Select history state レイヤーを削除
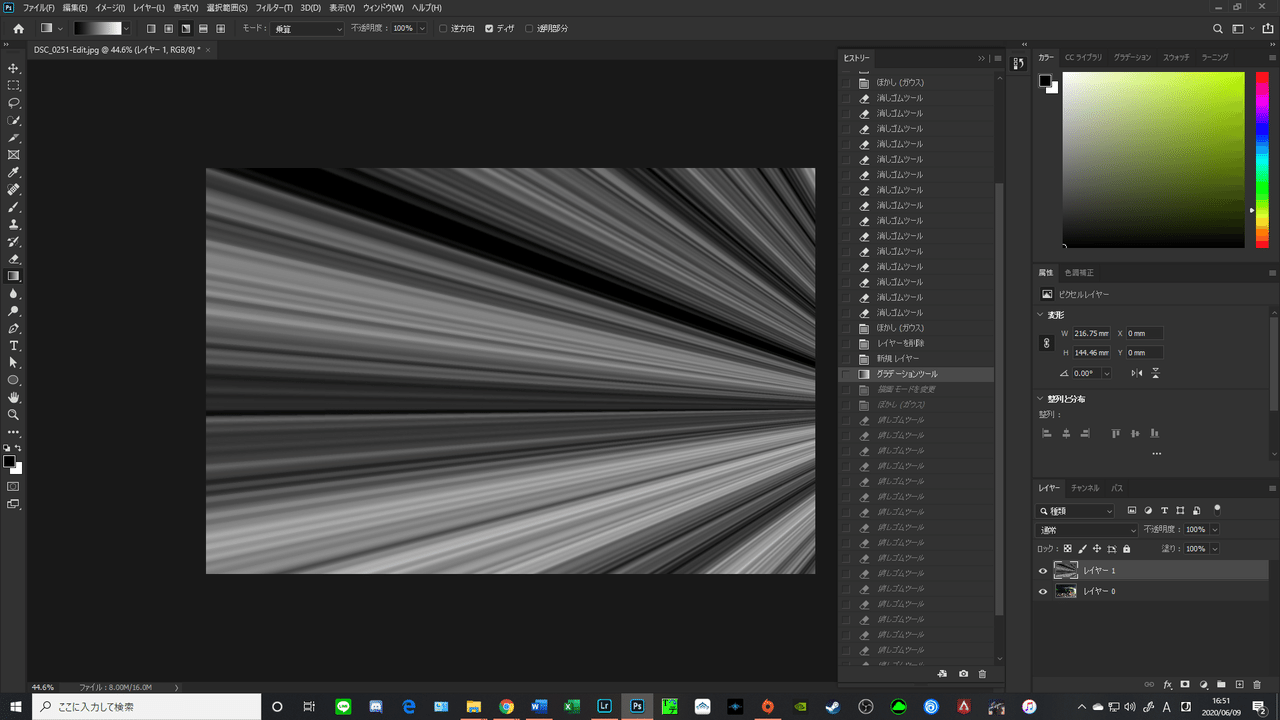Viewport: 1280px width, 720px height. click(916, 343)
